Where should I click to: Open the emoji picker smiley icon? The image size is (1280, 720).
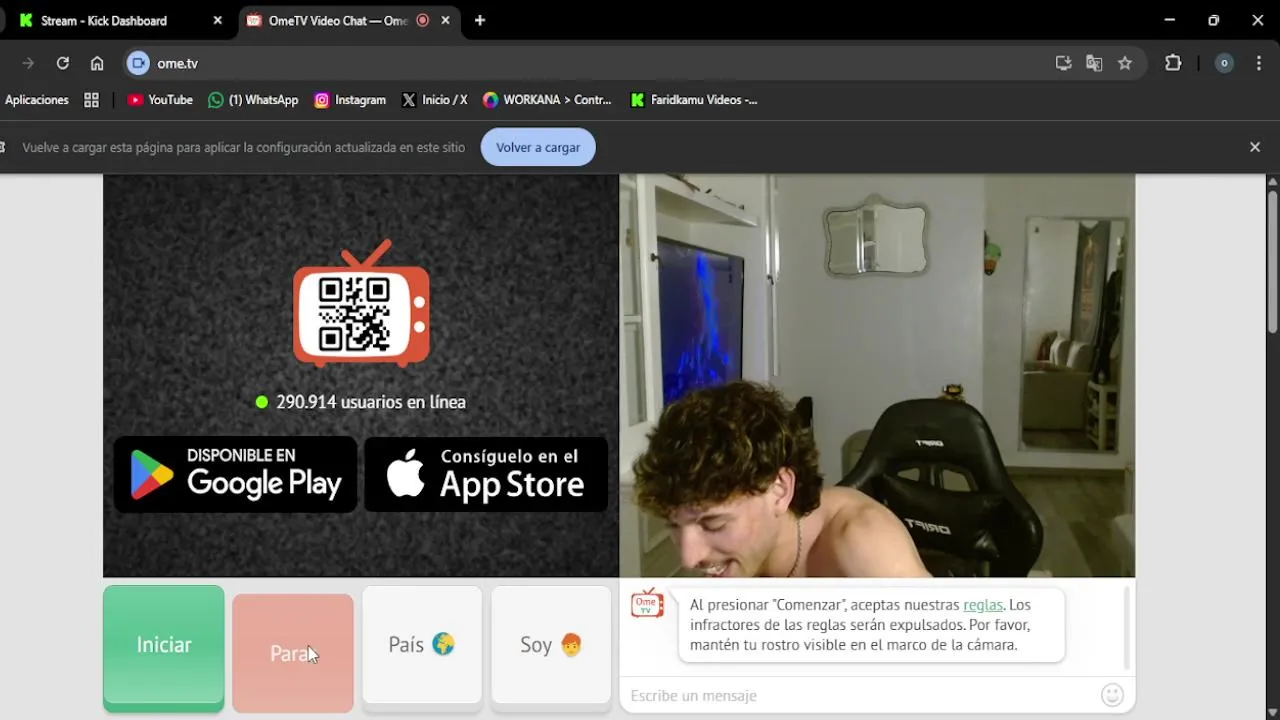point(1112,695)
